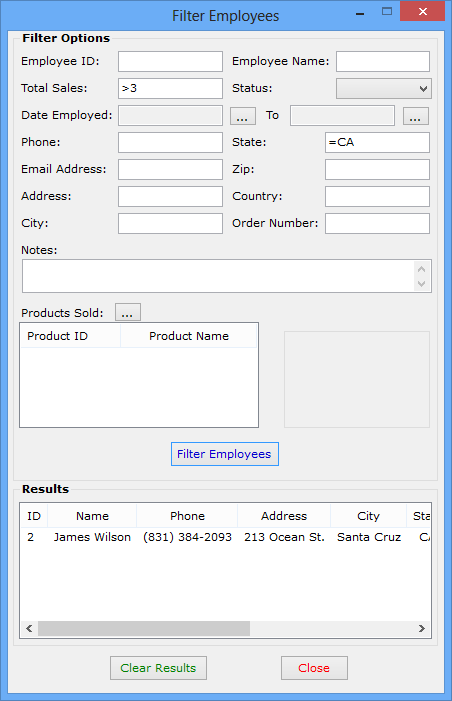The image size is (452, 701).
Task: Sort results by ID column header
Action: tap(34, 516)
